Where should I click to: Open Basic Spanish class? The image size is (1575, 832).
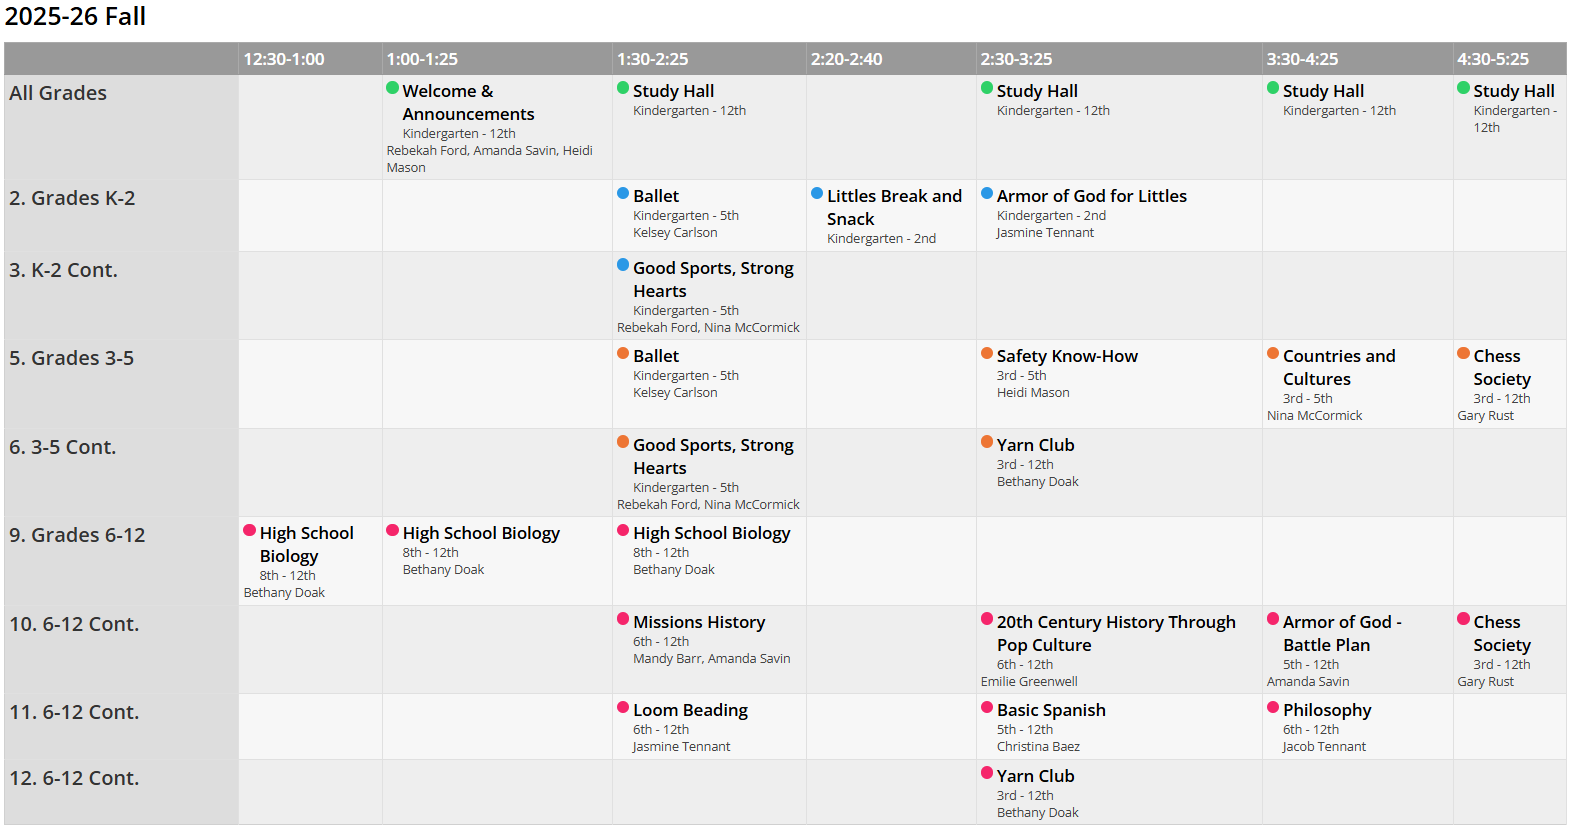(1051, 710)
